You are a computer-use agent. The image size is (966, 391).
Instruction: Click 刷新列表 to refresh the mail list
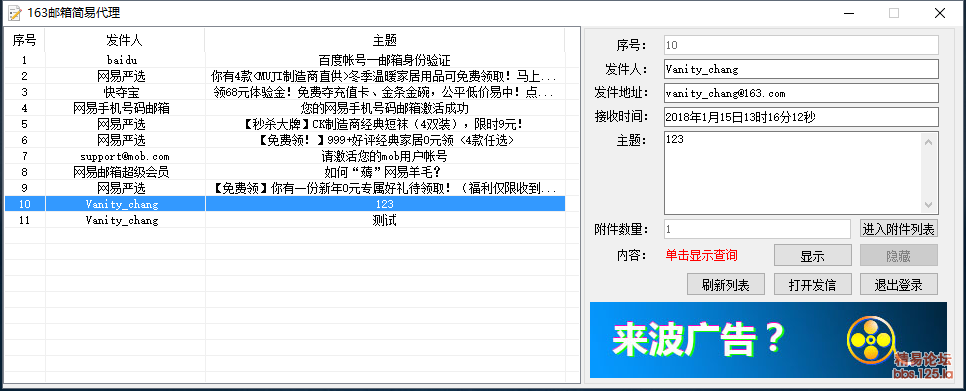point(726,284)
